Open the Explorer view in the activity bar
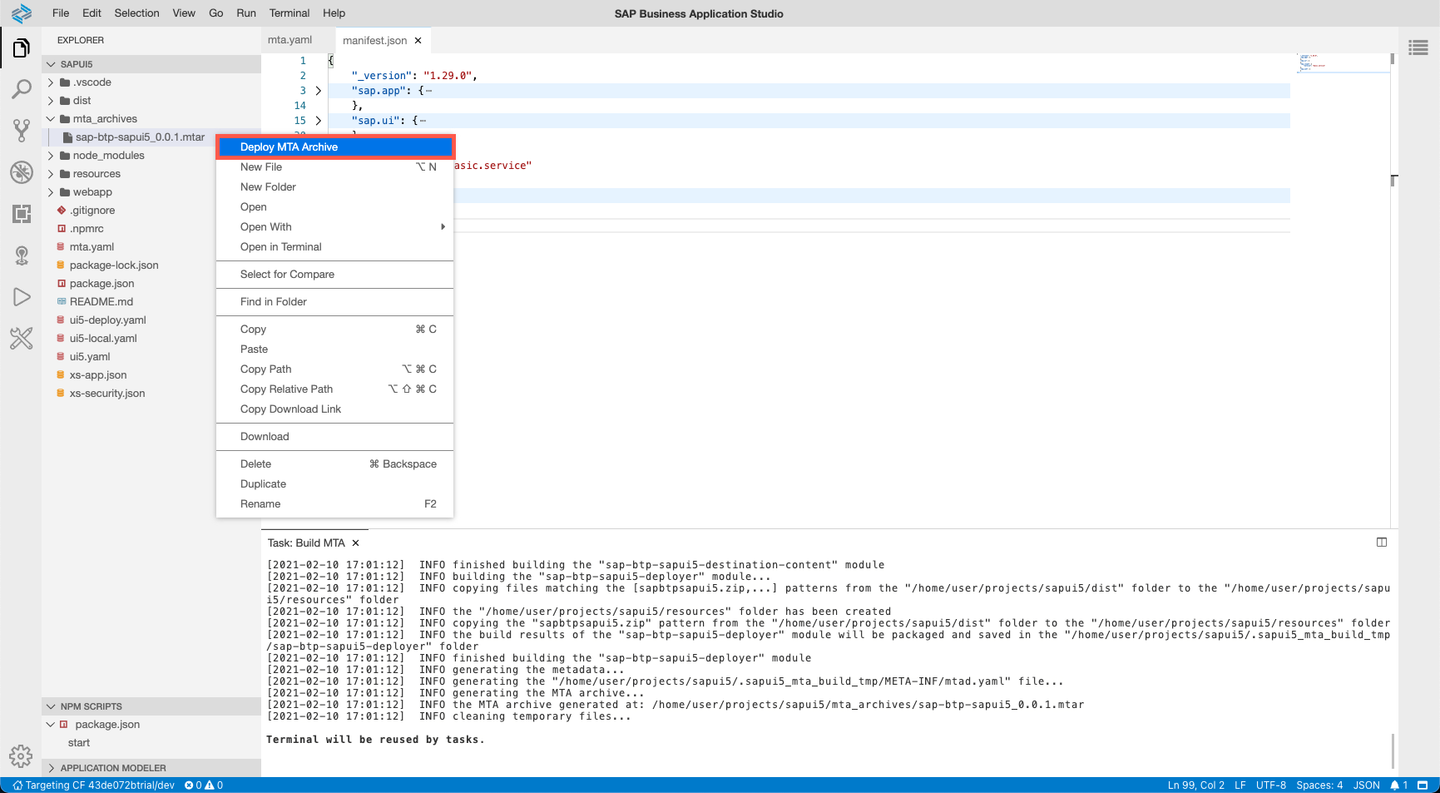1440x793 pixels. pos(21,48)
